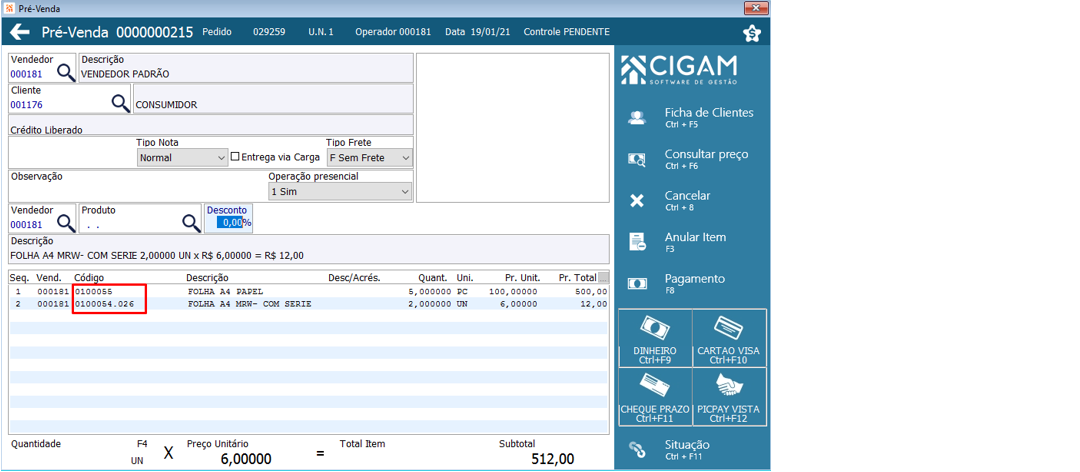Close the Pré-Venda window

point(756,8)
